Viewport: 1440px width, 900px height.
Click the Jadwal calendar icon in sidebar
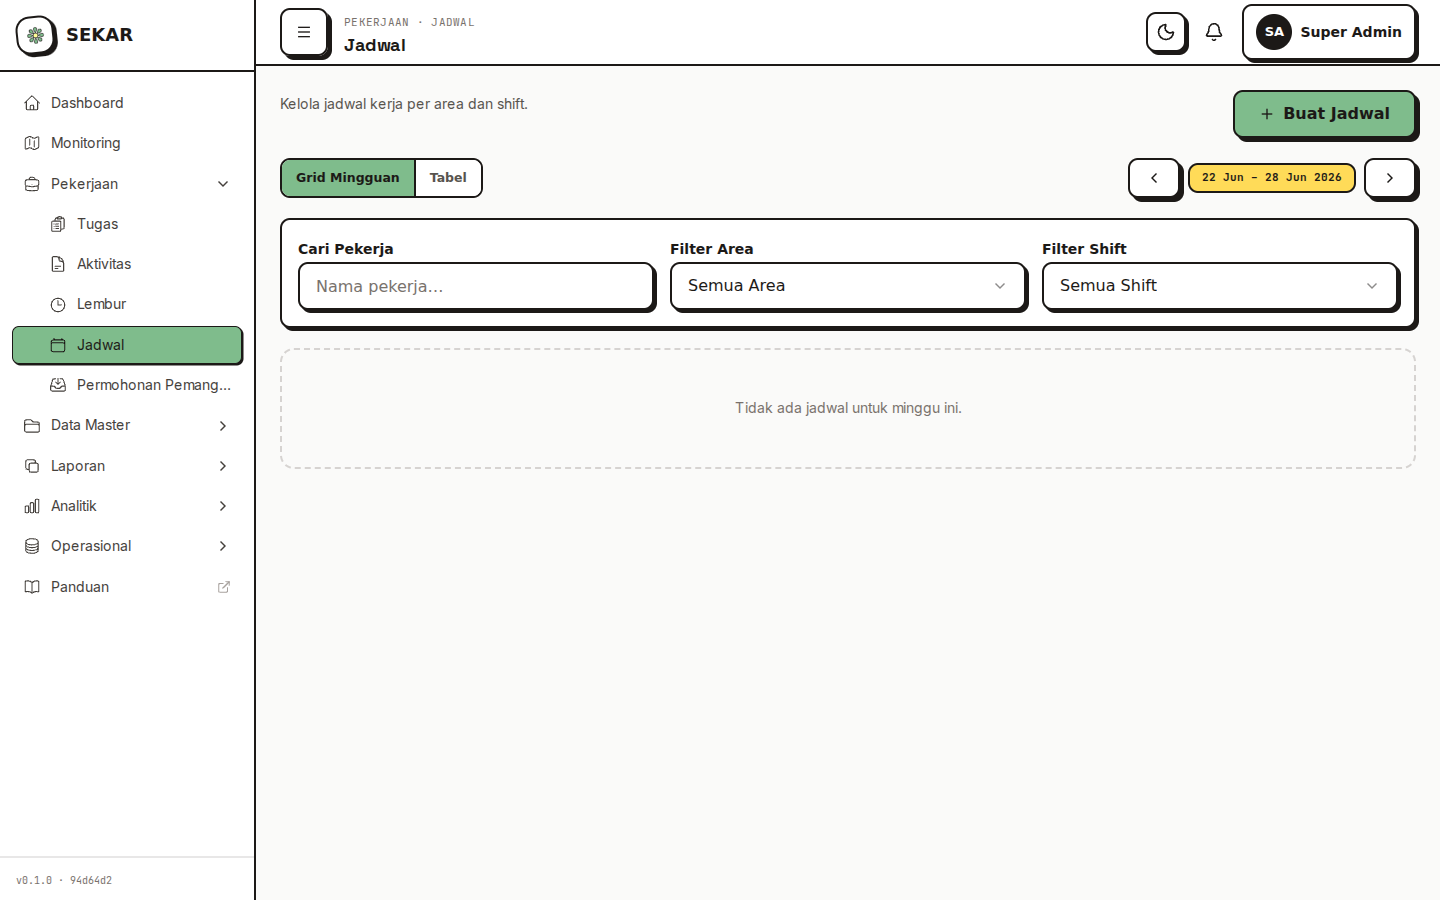(58, 345)
